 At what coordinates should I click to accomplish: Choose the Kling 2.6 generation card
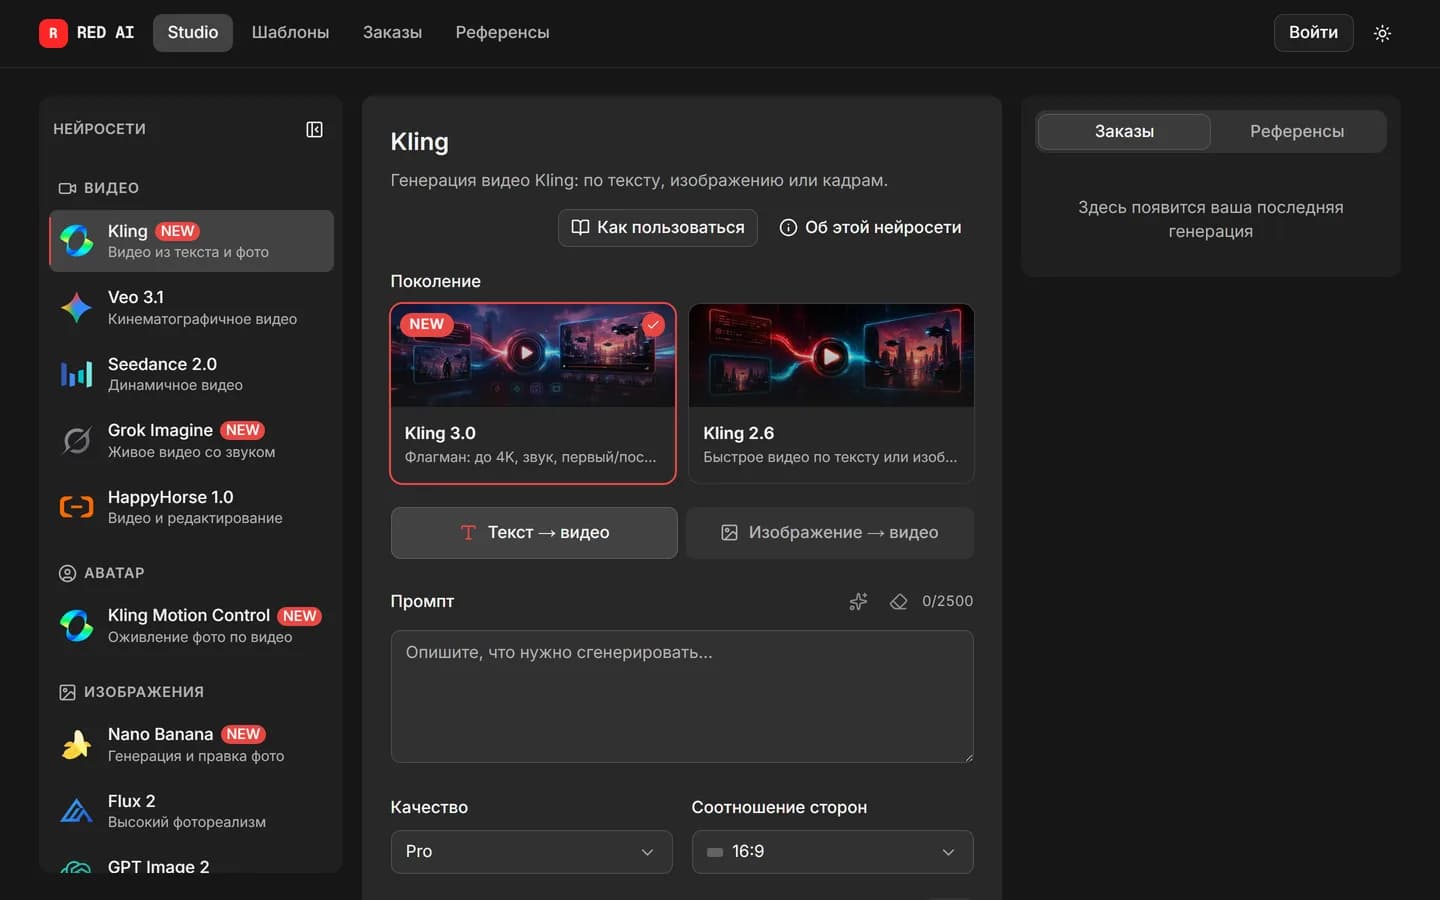pyautogui.click(x=831, y=393)
